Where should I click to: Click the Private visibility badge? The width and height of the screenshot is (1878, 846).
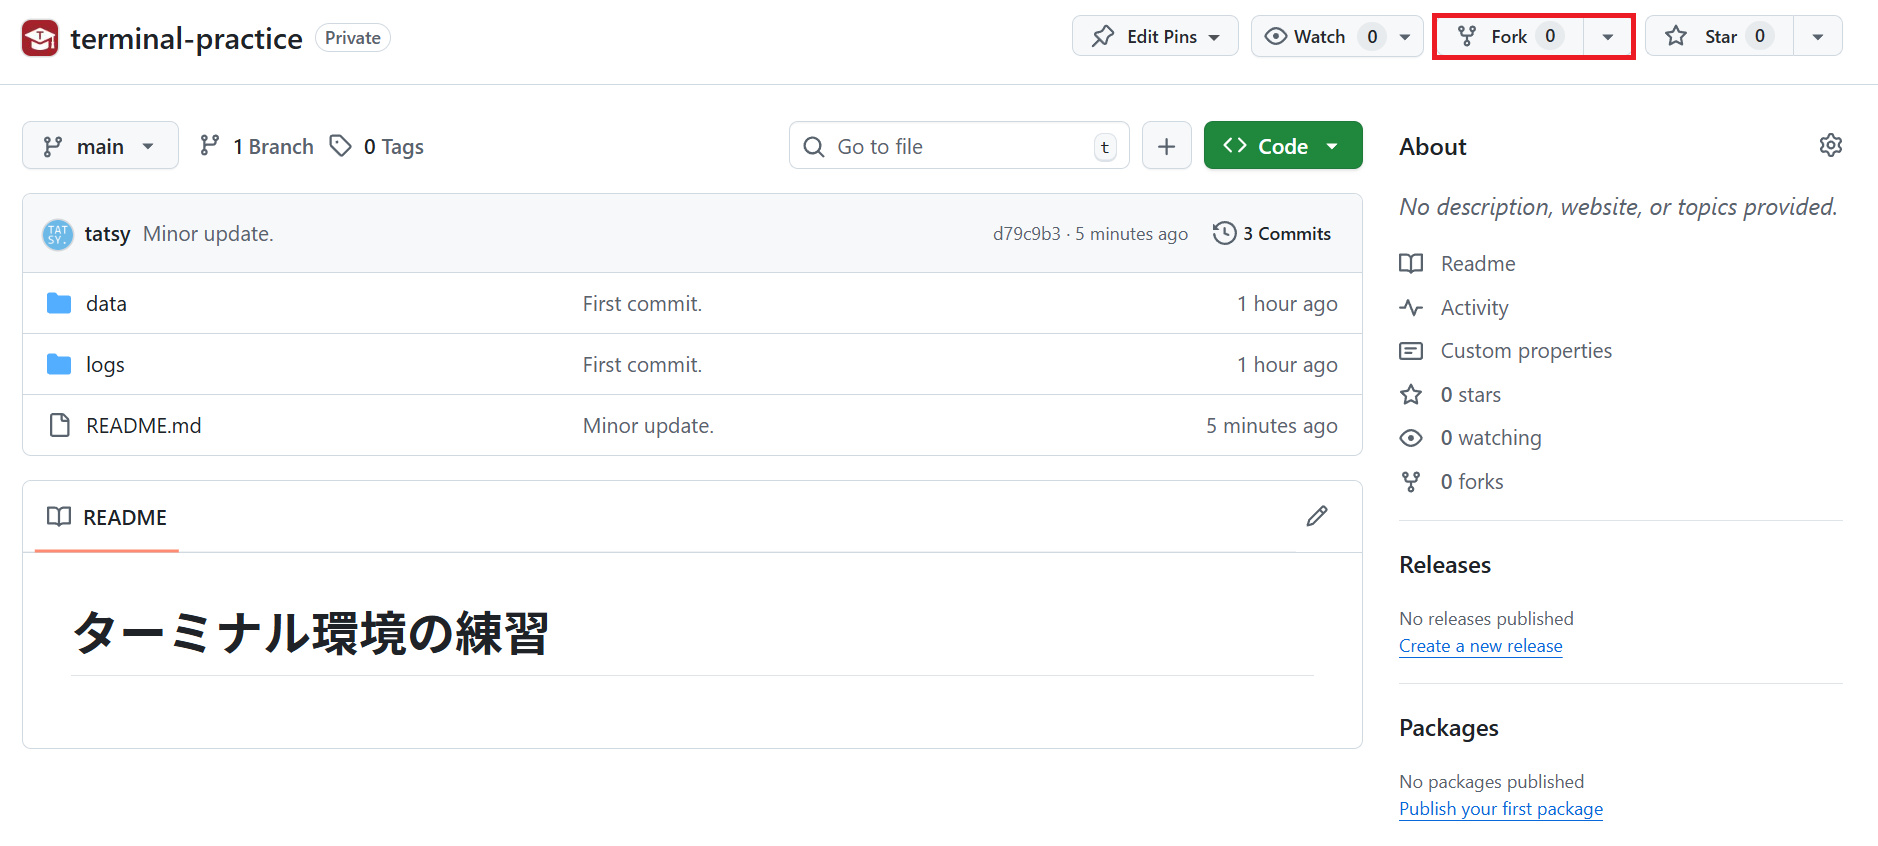tap(353, 38)
